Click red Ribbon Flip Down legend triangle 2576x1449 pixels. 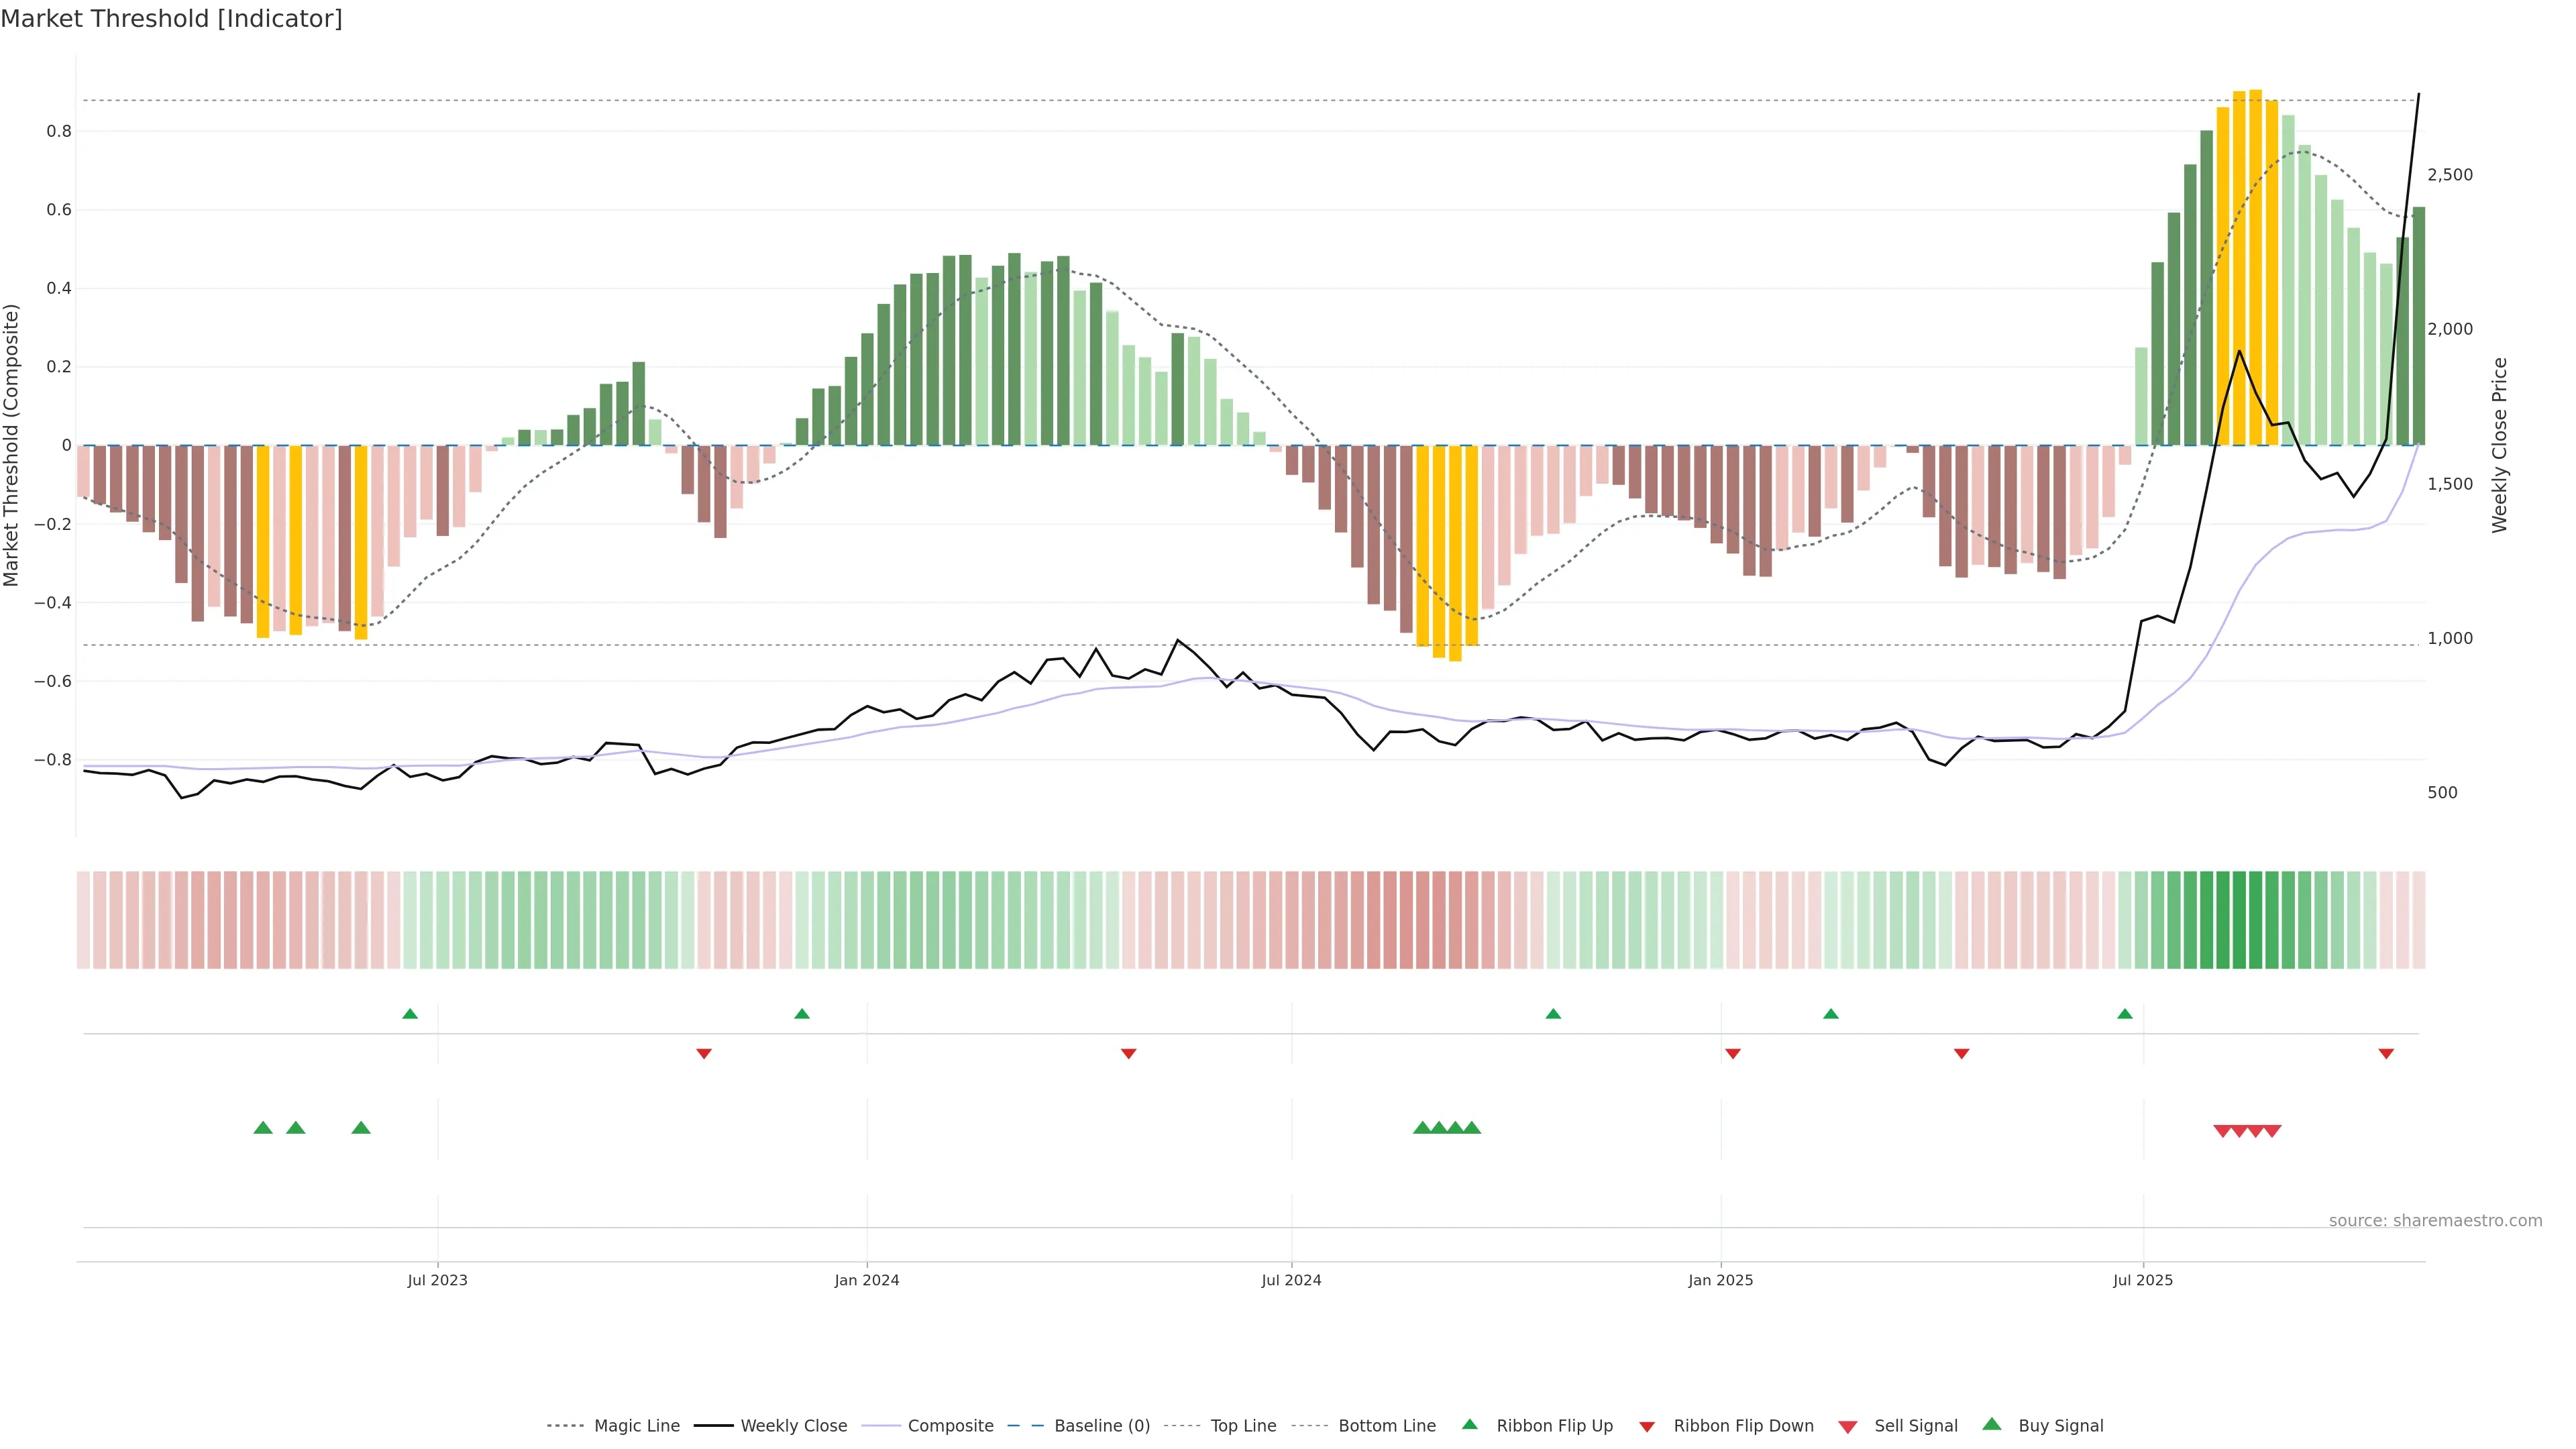[x=1647, y=1426]
